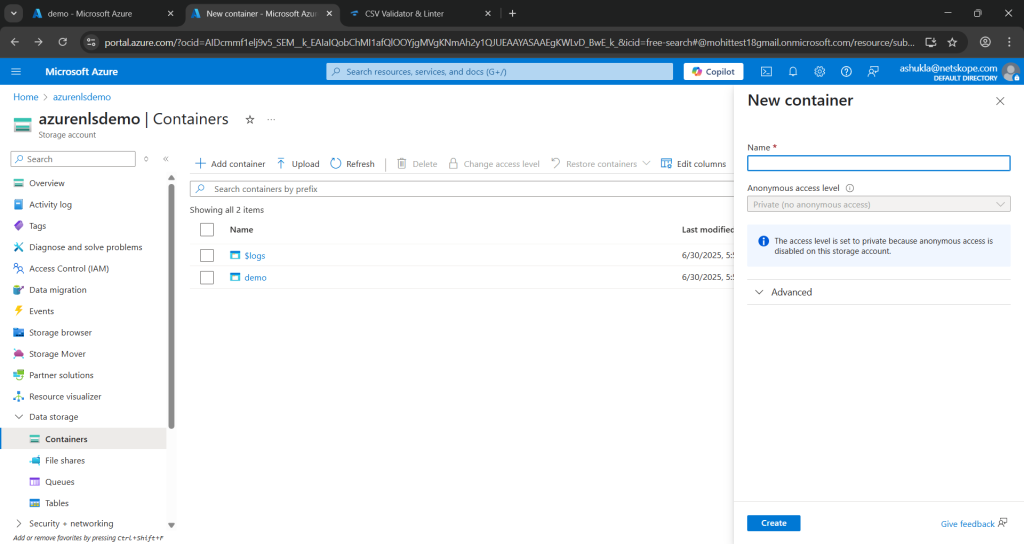Select all containers header checkbox
1024x544 pixels.
coord(207,230)
